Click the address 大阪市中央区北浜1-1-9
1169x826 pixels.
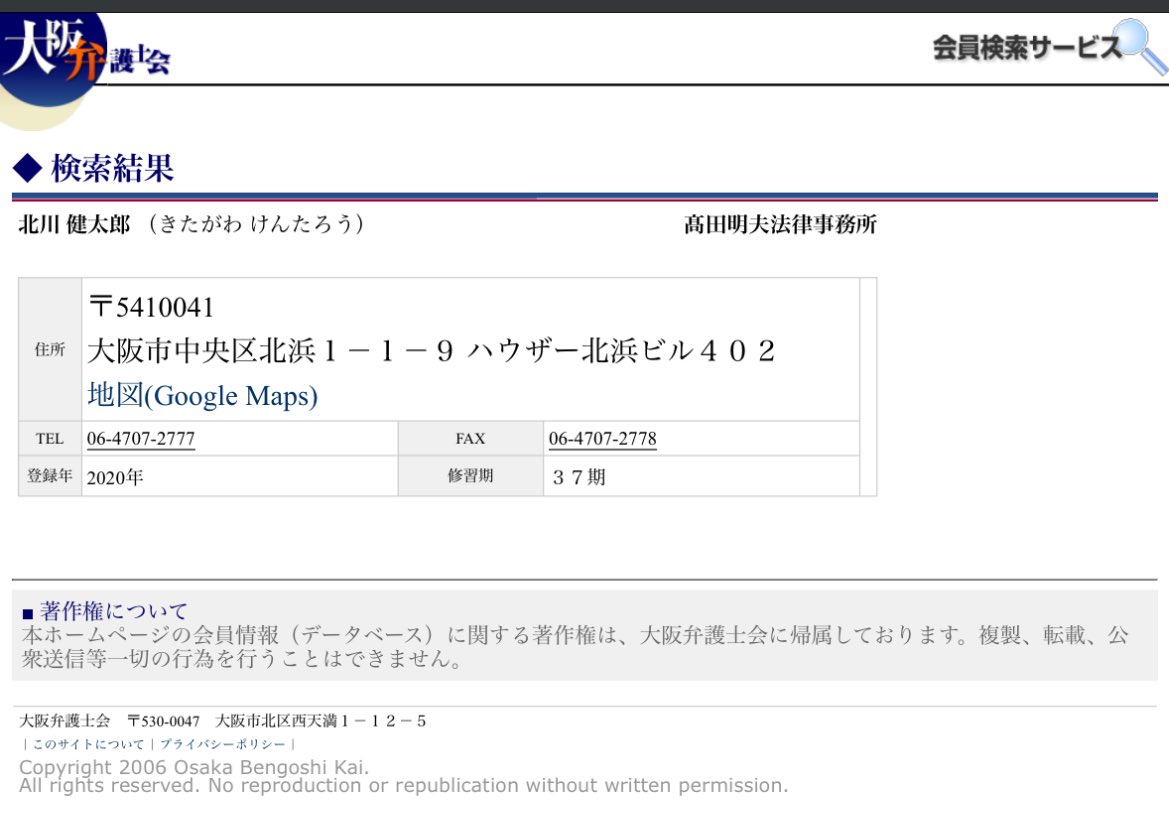[271, 350]
